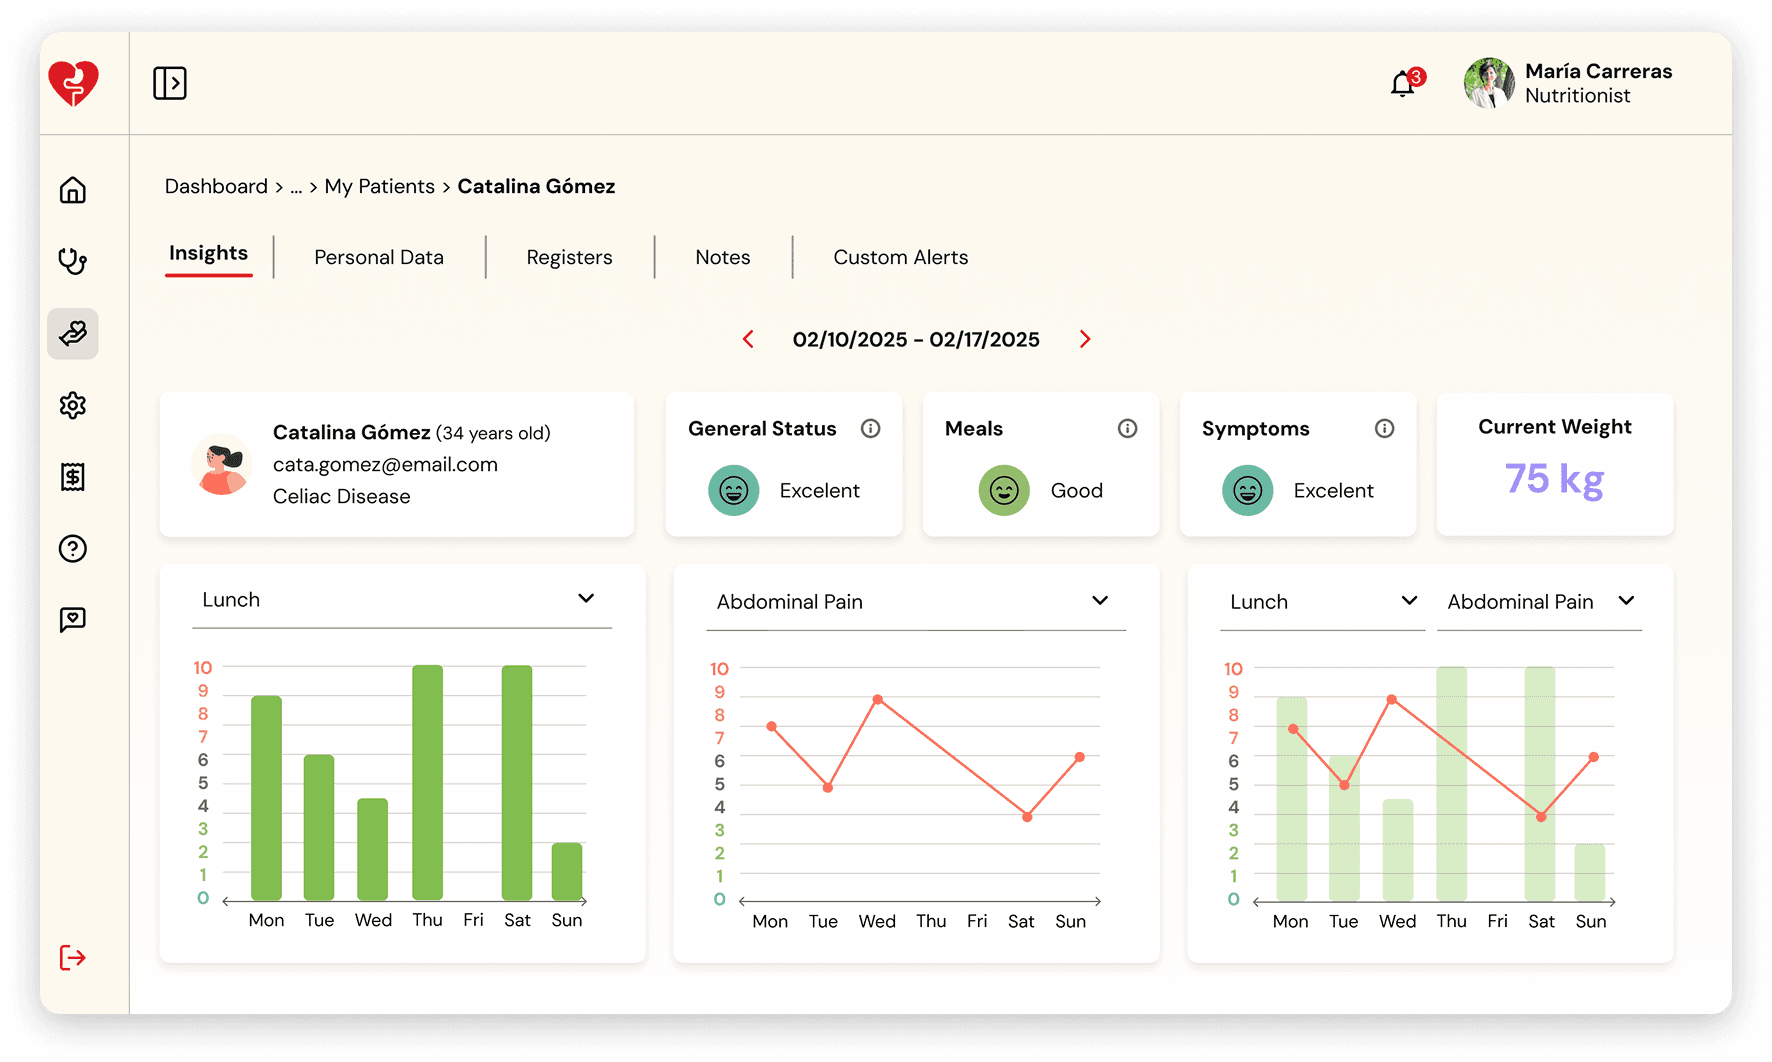The height and width of the screenshot is (1062, 1772).
Task: Go to My Patients breadcrumb link
Action: click(379, 187)
